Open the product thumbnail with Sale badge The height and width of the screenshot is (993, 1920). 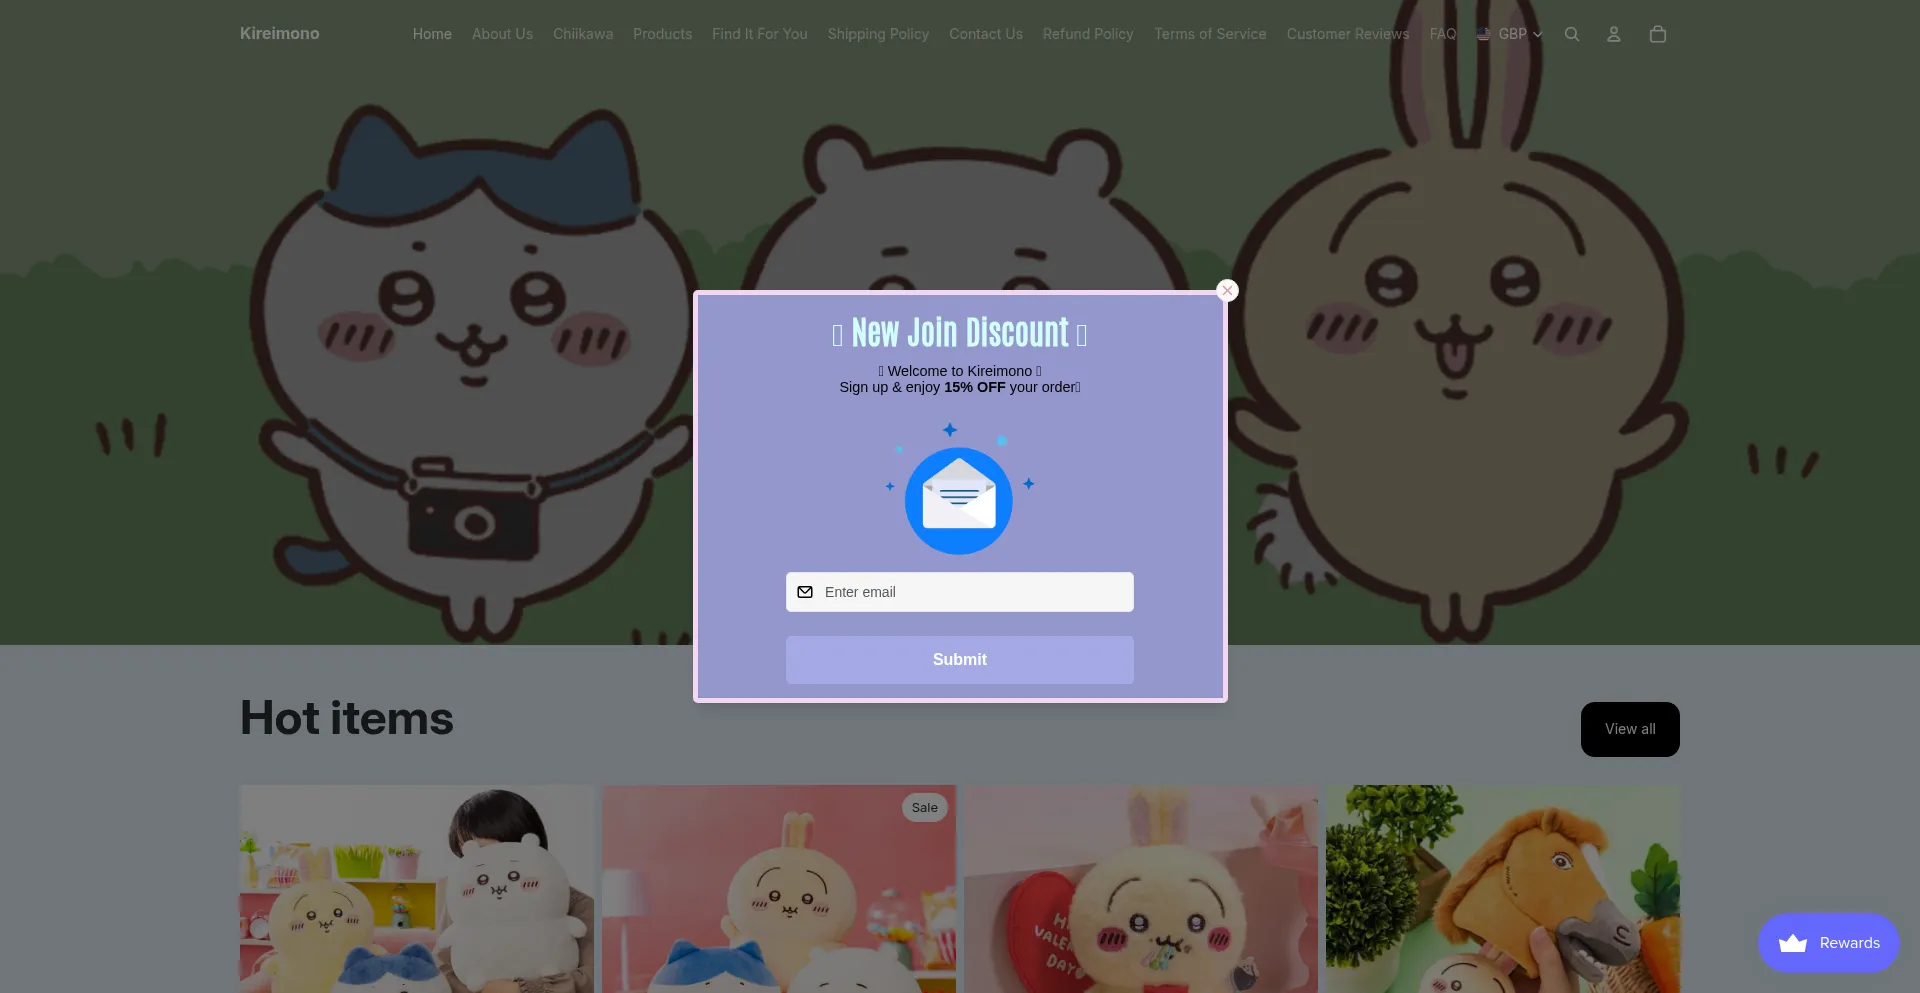pos(779,889)
